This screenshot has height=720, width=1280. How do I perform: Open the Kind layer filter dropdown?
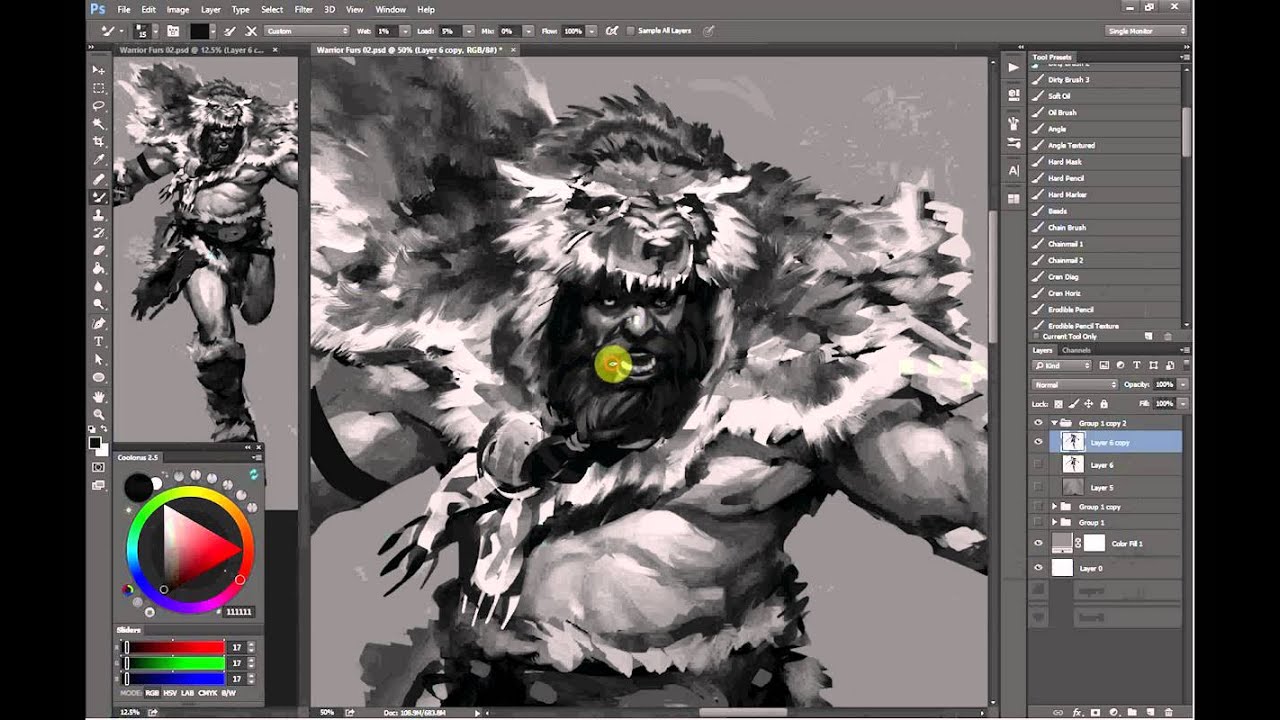pyautogui.click(x=1062, y=366)
